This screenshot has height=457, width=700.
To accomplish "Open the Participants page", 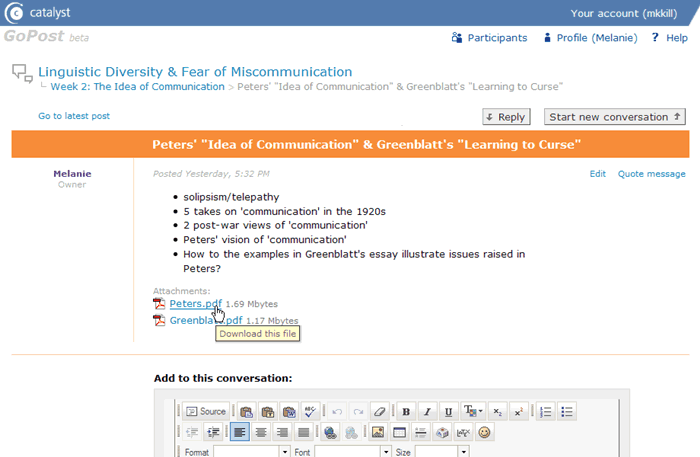I will (x=489, y=38).
